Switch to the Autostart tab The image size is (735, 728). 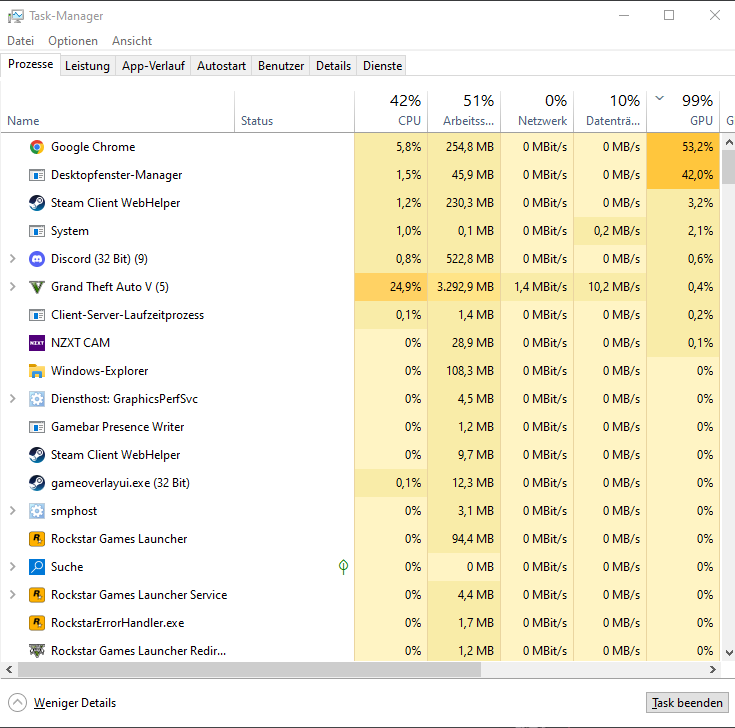[221, 66]
